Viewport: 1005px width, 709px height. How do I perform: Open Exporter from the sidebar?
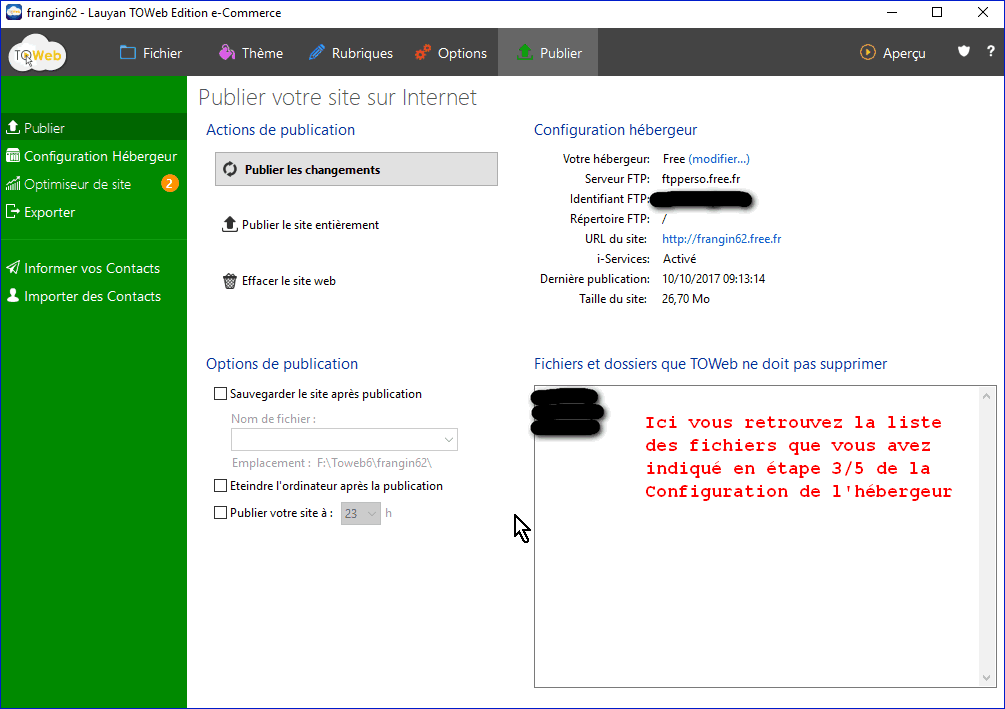(49, 212)
